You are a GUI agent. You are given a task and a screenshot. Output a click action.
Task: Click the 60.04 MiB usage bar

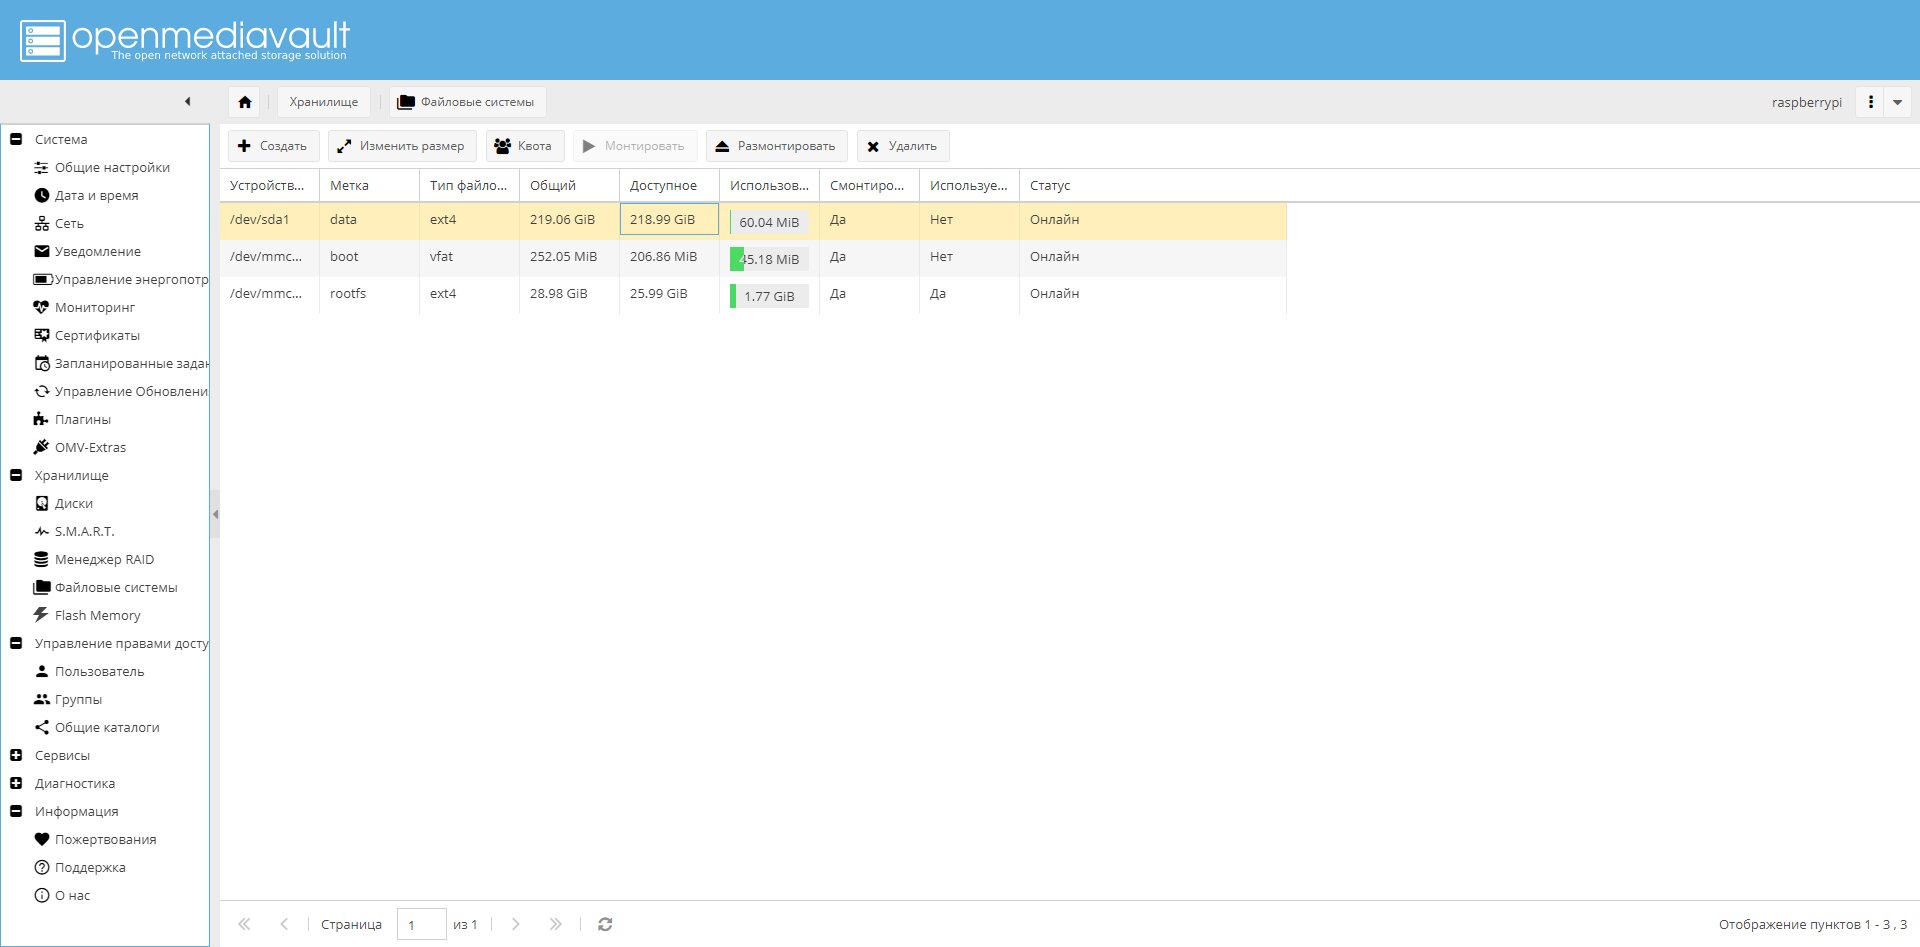[769, 222]
